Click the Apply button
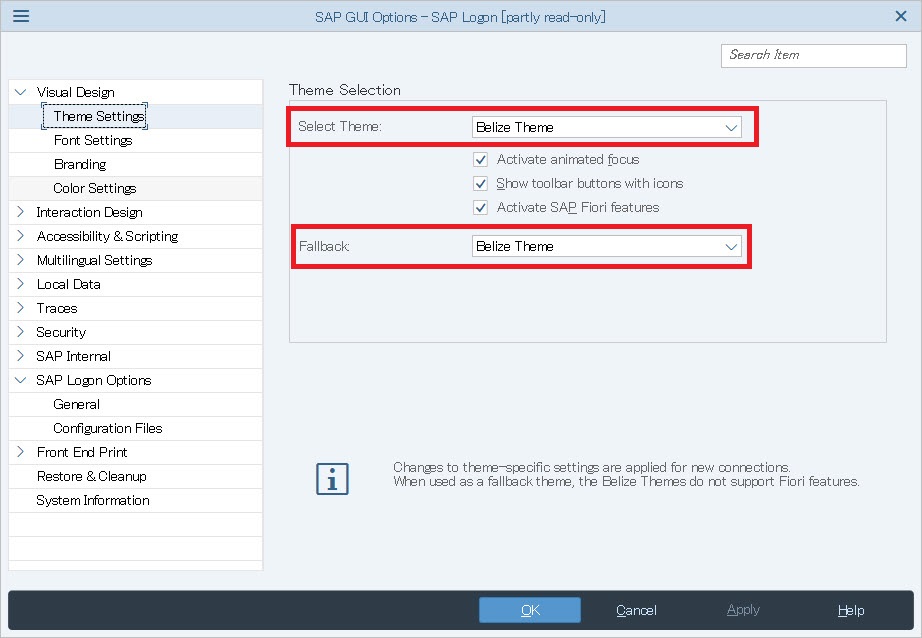Image resolution: width=922 pixels, height=638 pixels. [x=743, y=610]
